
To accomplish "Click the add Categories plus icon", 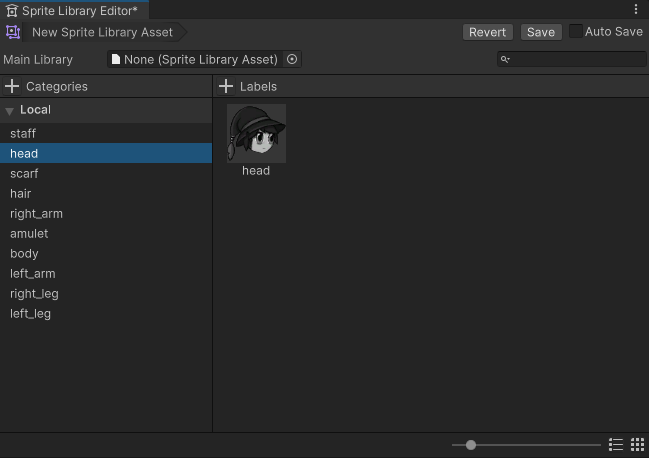I will click(x=13, y=87).
